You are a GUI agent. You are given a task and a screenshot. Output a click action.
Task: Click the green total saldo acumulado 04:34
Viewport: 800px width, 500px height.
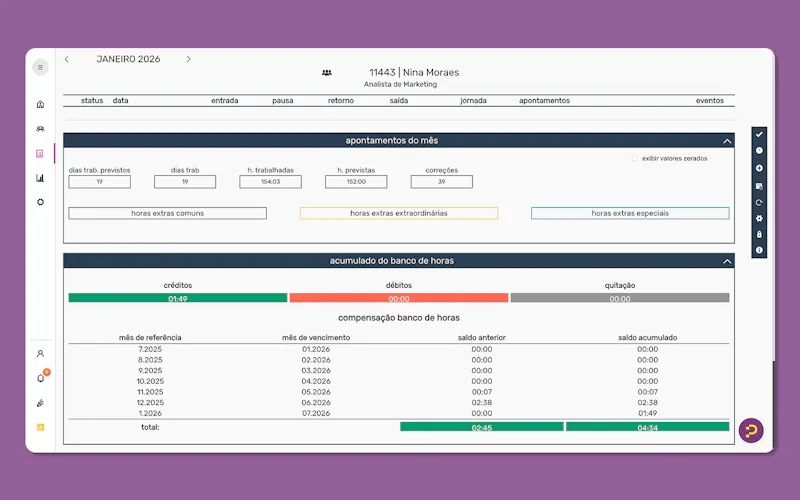tap(647, 427)
